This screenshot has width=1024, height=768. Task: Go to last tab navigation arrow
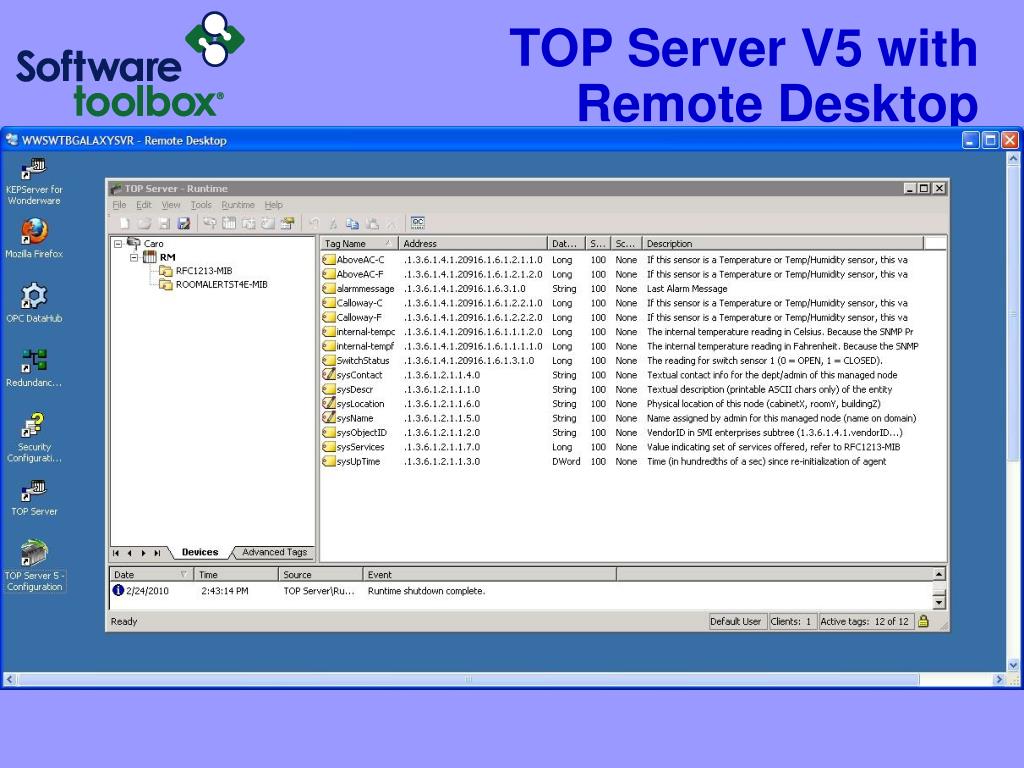[x=157, y=553]
